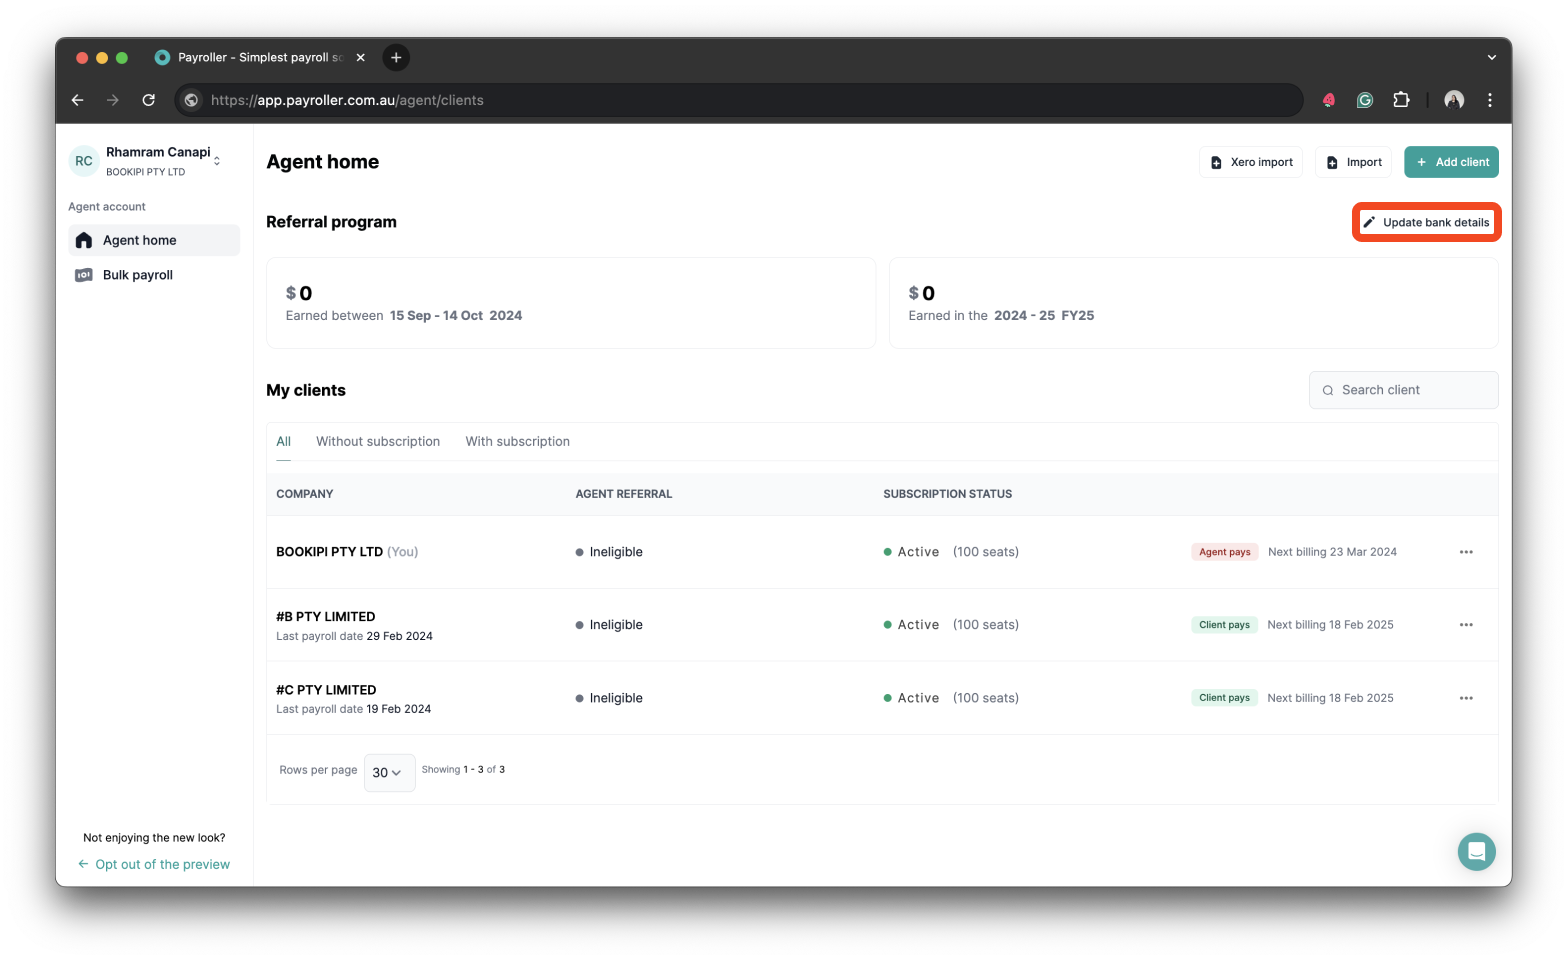Click the Xero import button
Screen dimensions: 1568x960
1251,162
